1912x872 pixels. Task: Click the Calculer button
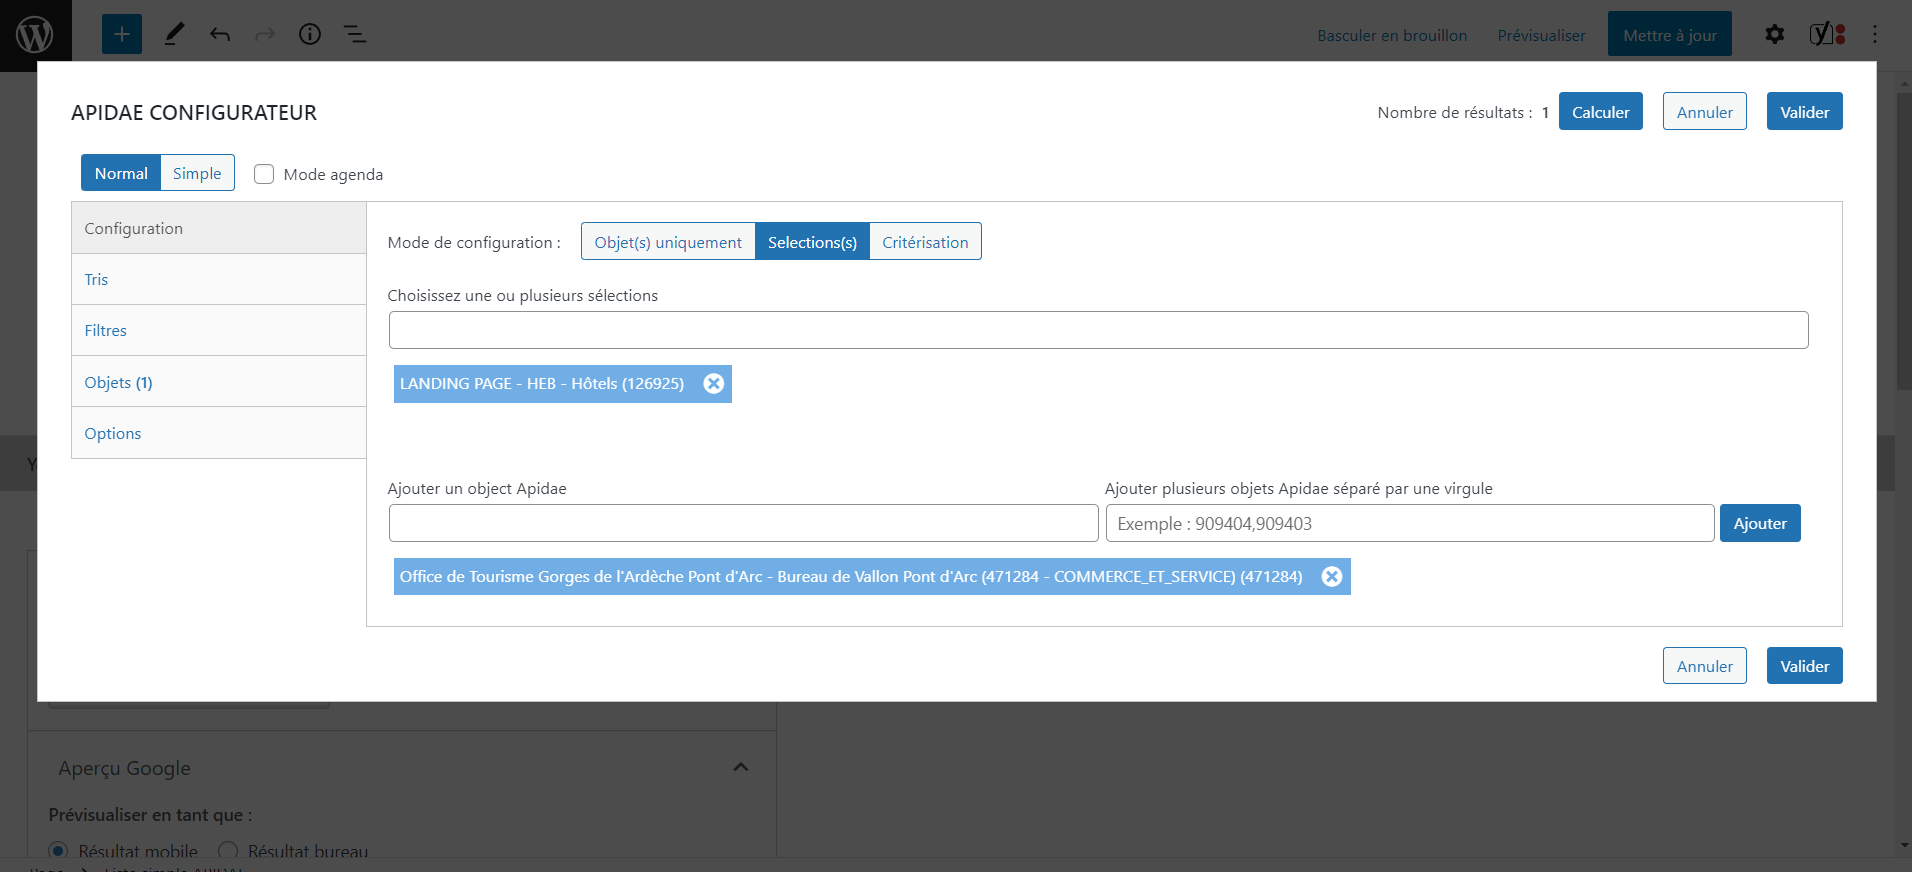[1600, 112]
